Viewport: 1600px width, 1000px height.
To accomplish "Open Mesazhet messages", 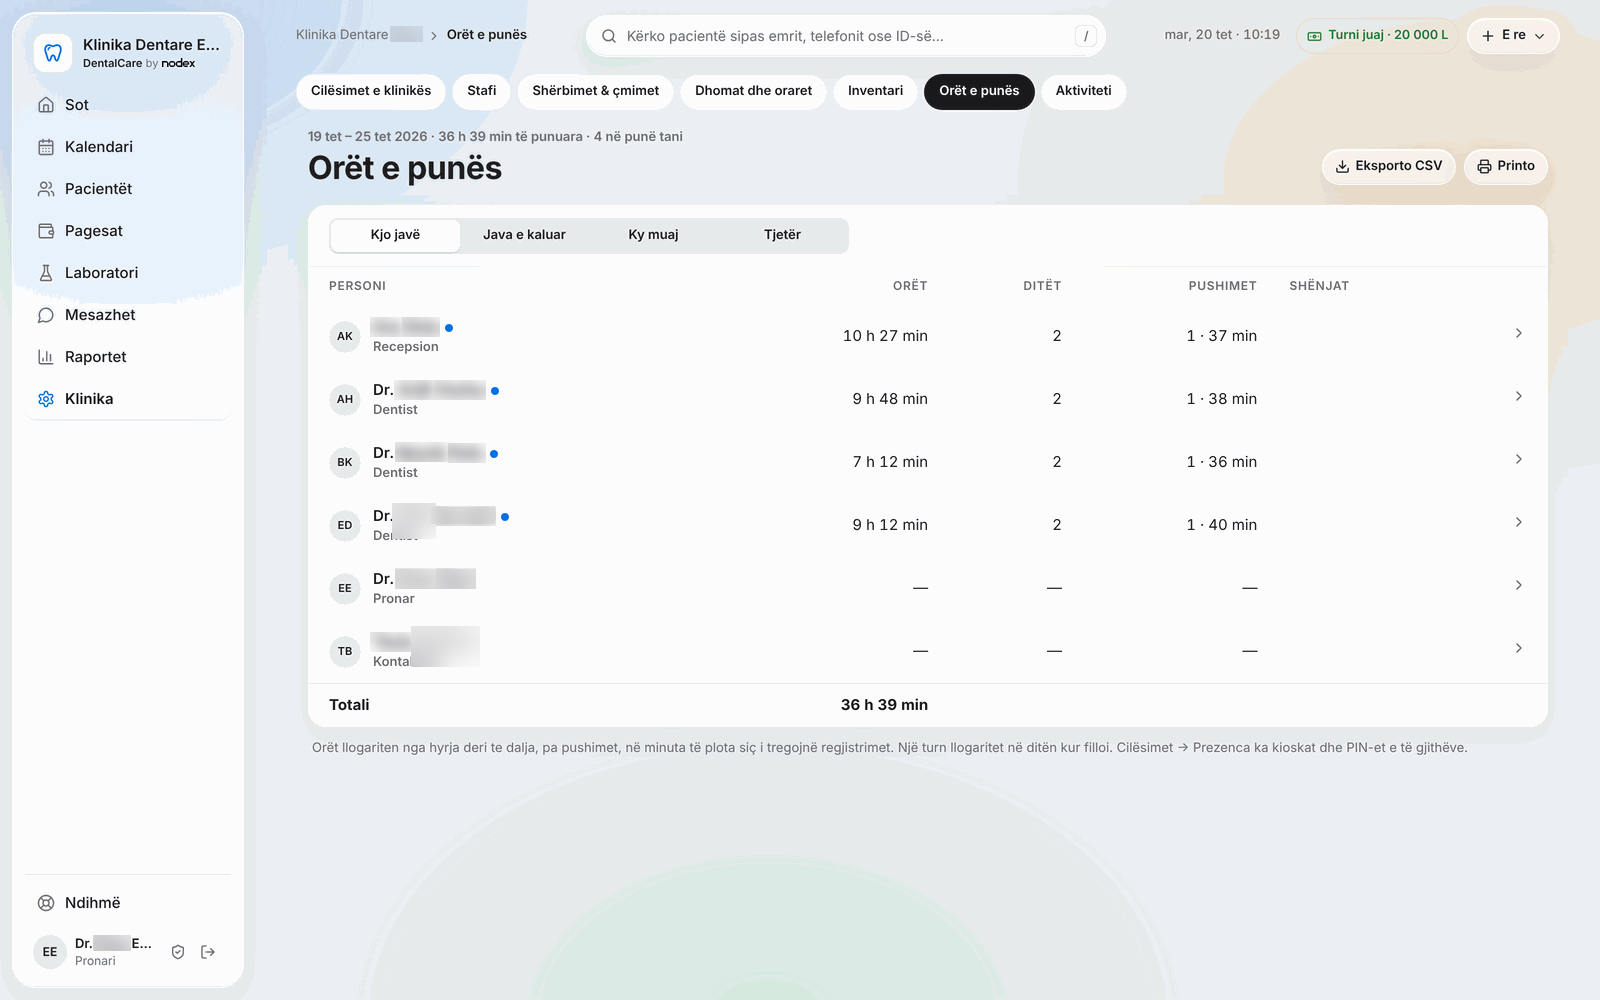I will point(128,315).
